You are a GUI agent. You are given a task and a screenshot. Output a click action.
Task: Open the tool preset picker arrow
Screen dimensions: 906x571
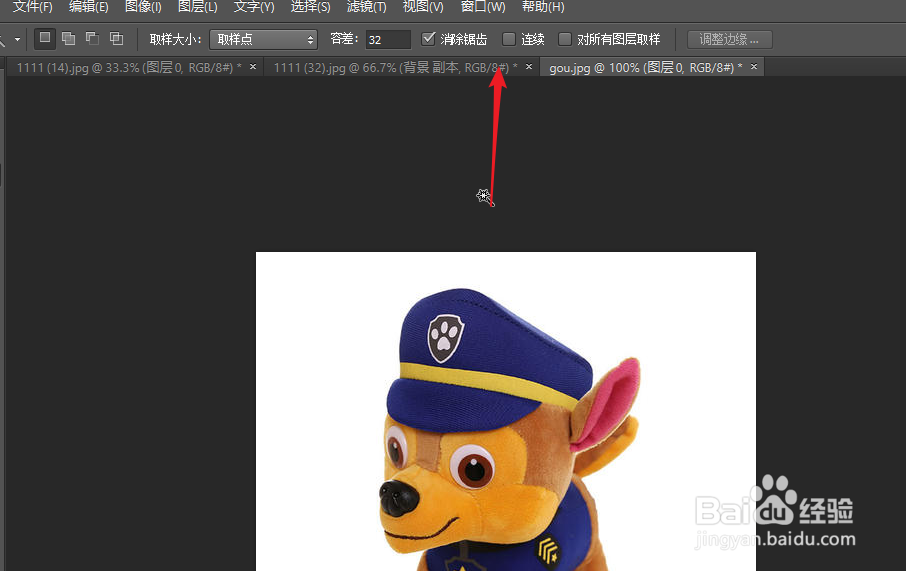point(17,39)
